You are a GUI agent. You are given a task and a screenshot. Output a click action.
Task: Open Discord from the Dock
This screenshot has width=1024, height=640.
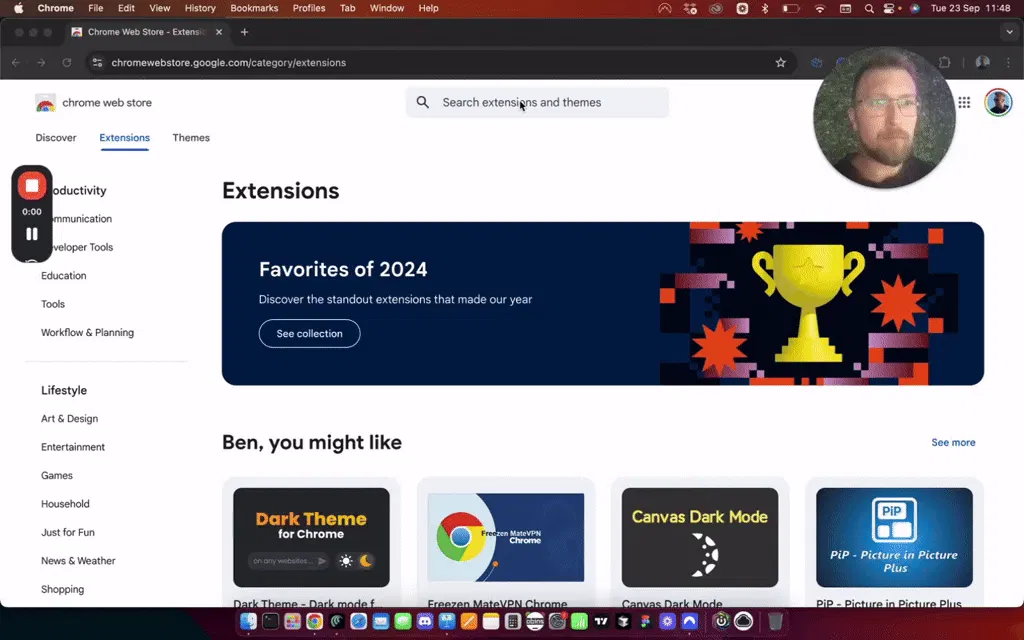pyautogui.click(x=424, y=622)
